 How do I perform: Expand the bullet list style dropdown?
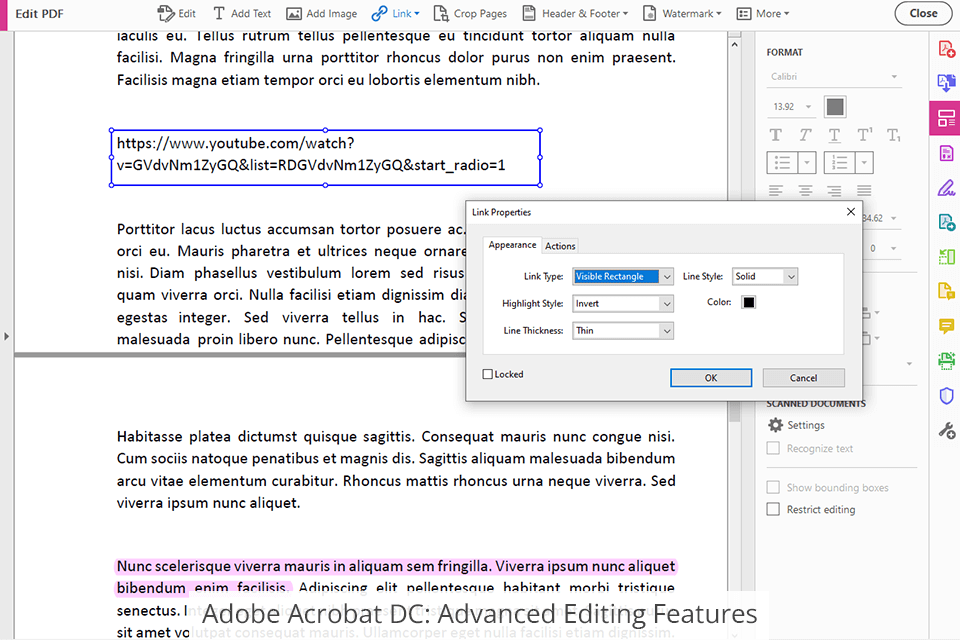coord(807,162)
